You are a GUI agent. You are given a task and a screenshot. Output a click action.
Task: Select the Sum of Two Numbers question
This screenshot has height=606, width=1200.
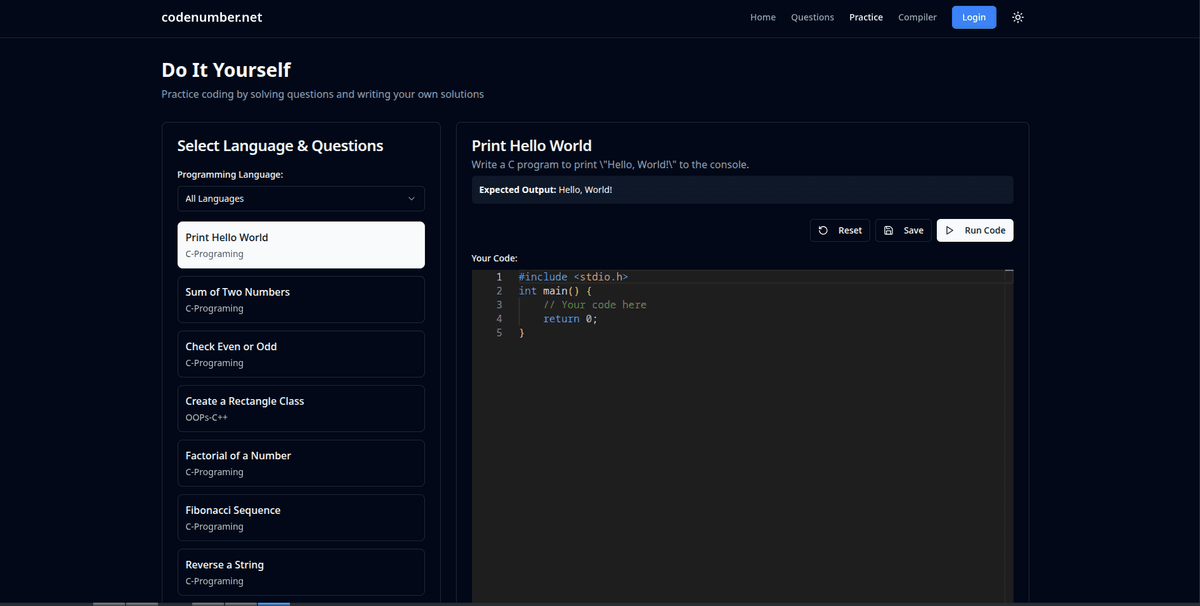tap(300, 298)
